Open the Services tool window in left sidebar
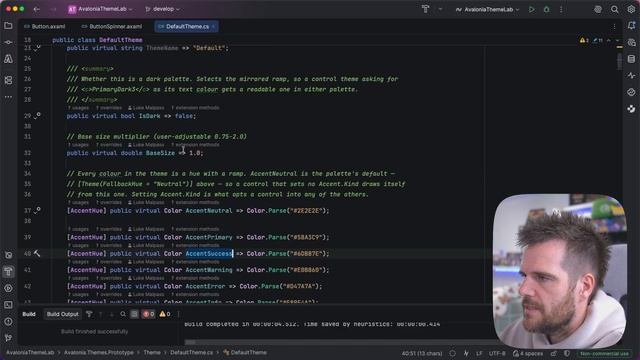Screen dimensions: 640x360 pos(8,288)
